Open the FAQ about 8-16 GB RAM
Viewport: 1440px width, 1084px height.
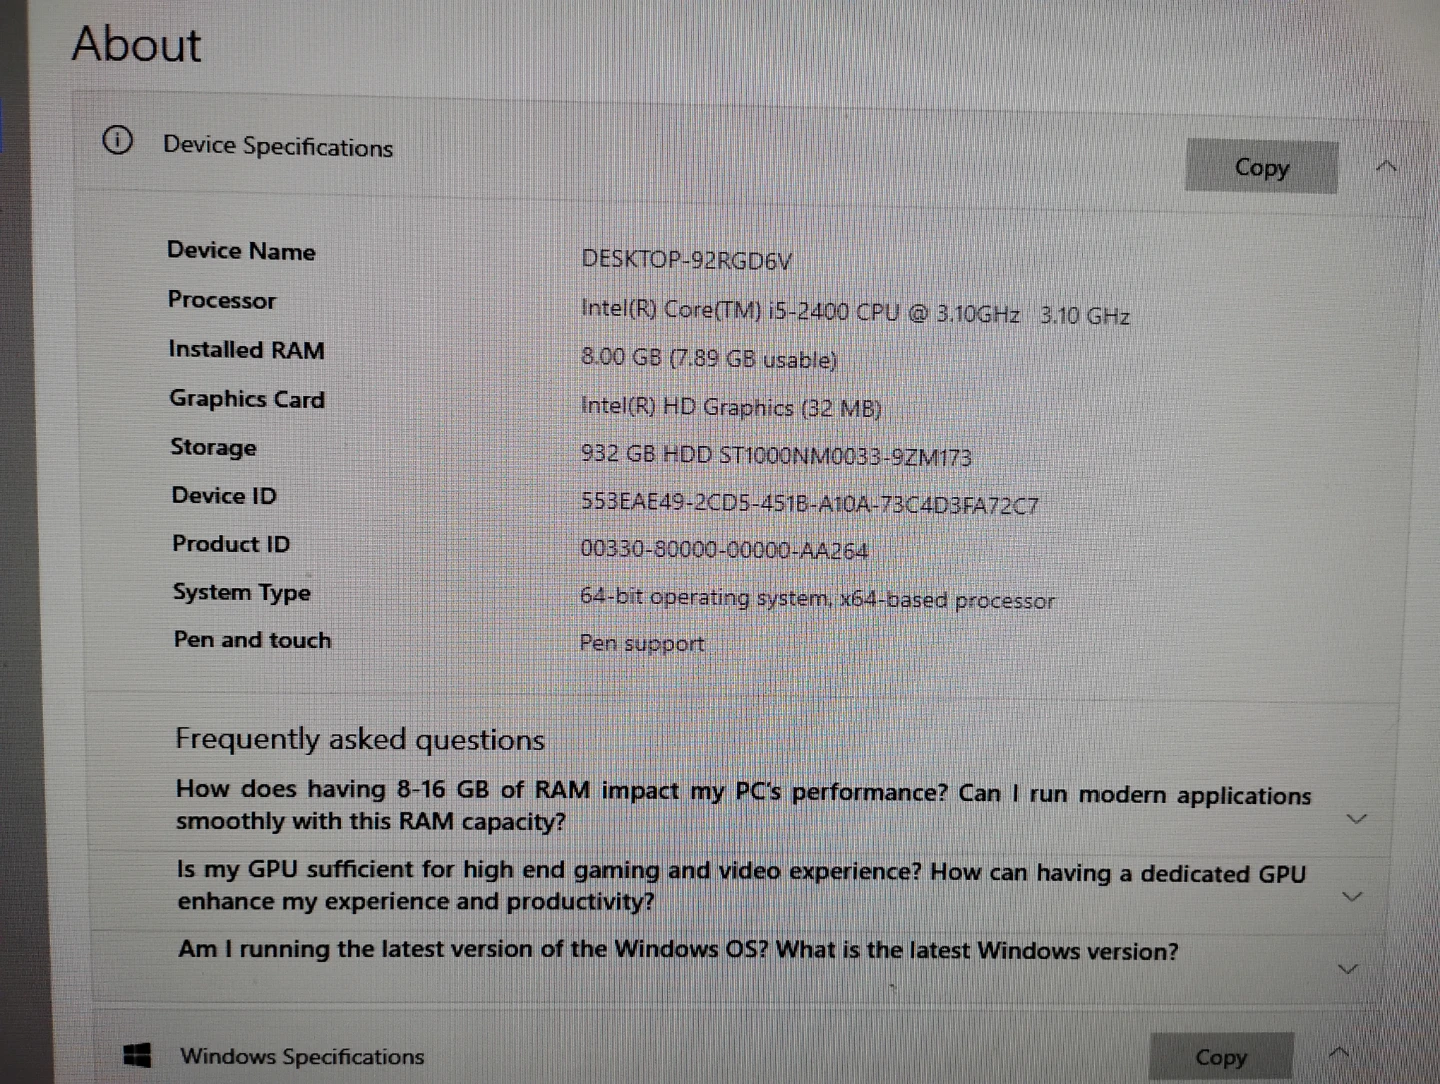point(743,806)
